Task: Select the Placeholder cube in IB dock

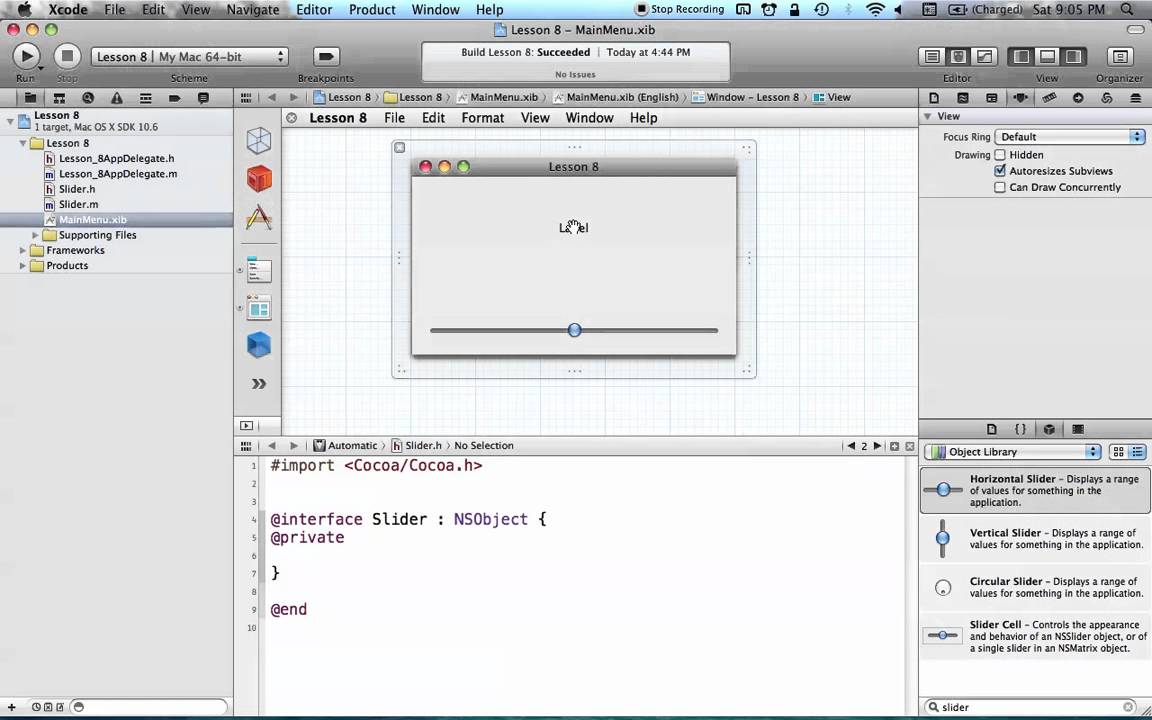Action: coord(259,140)
